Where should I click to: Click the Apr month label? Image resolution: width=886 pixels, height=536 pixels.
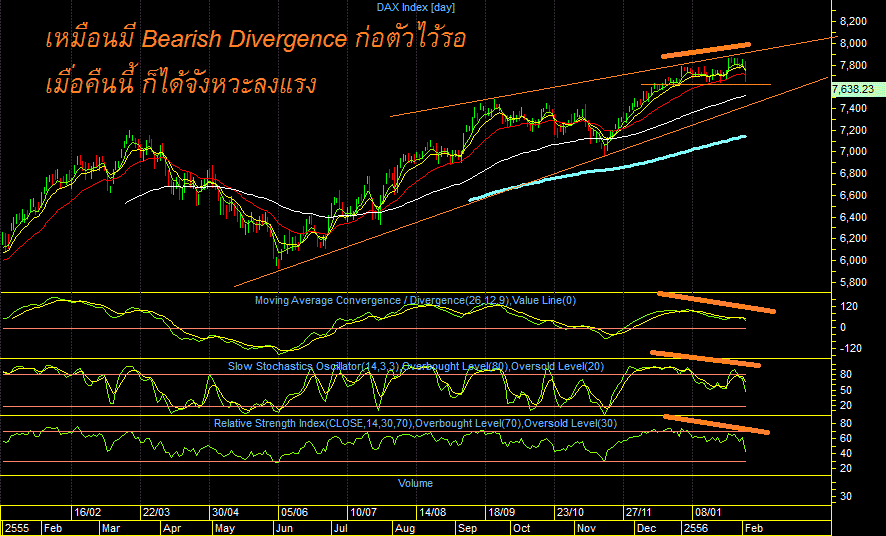click(172, 529)
